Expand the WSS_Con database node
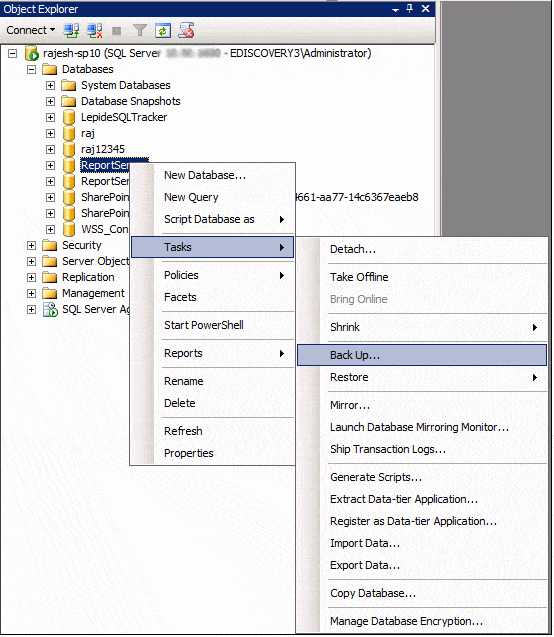 [50, 230]
